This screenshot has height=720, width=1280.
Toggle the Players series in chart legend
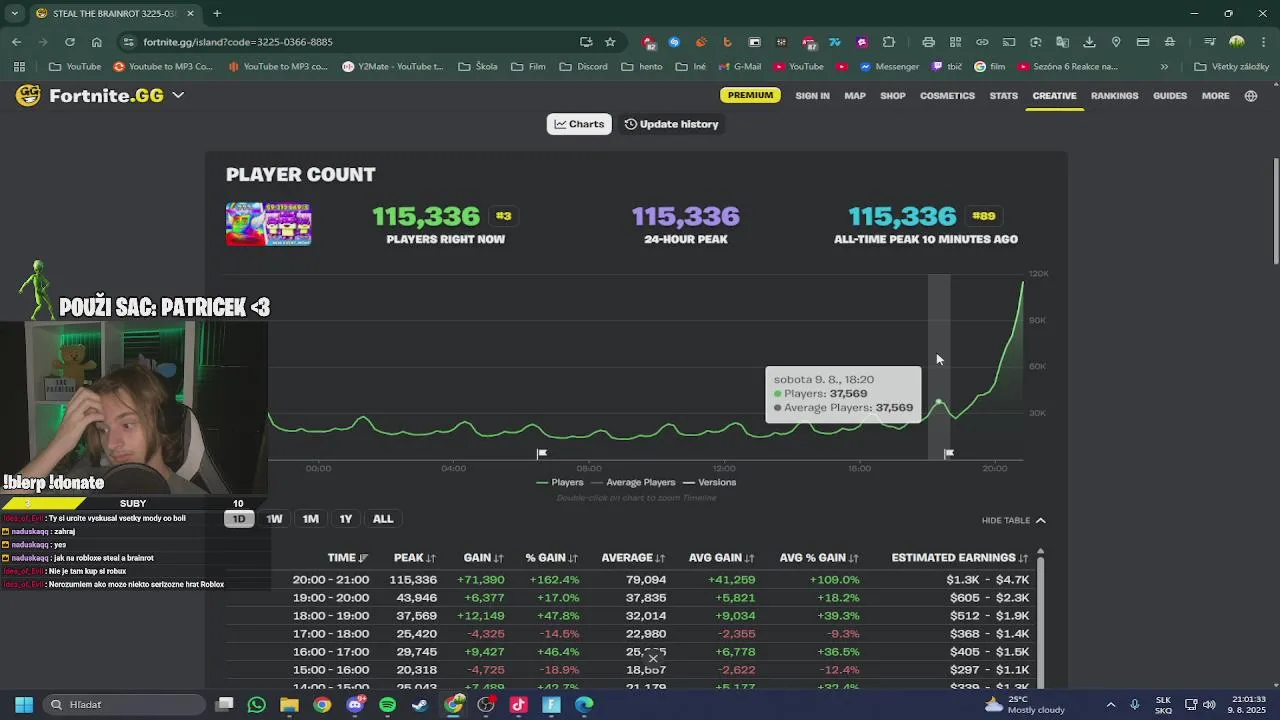pyautogui.click(x=560, y=482)
